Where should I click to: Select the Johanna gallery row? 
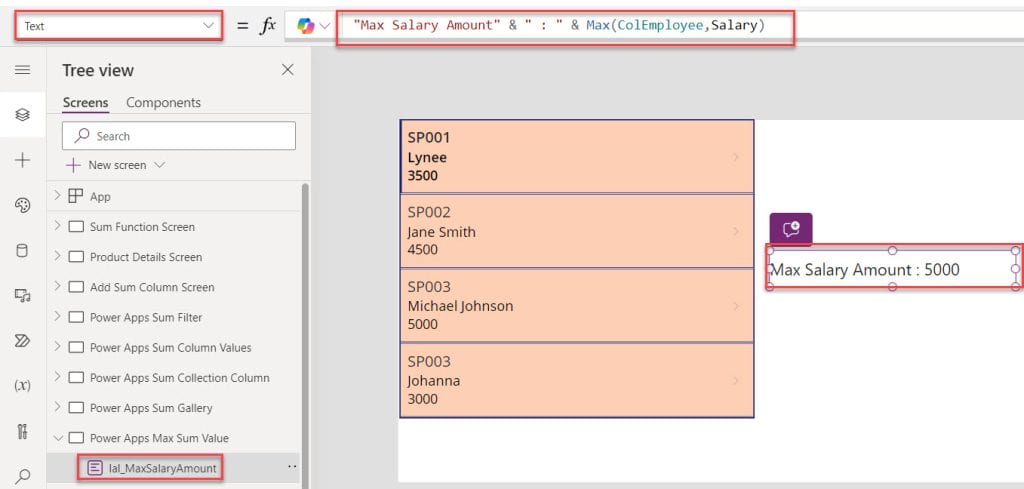tap(577, 380)
